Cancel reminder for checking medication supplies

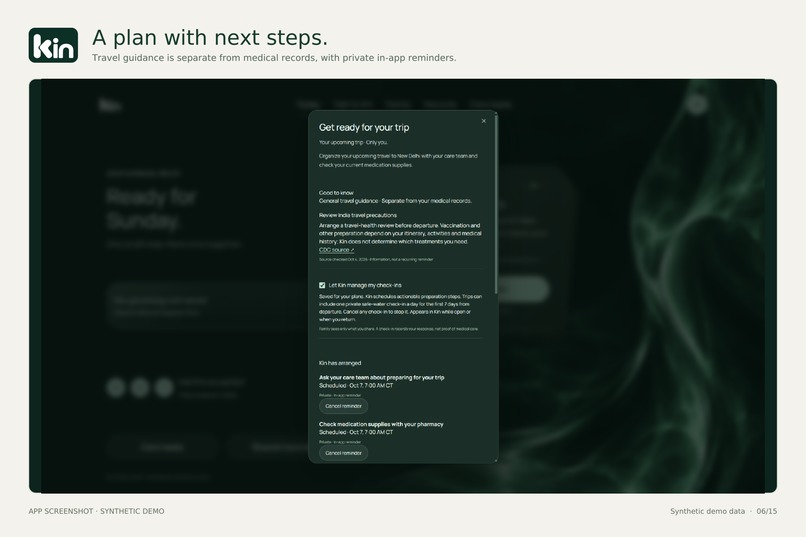pos(343,453)
